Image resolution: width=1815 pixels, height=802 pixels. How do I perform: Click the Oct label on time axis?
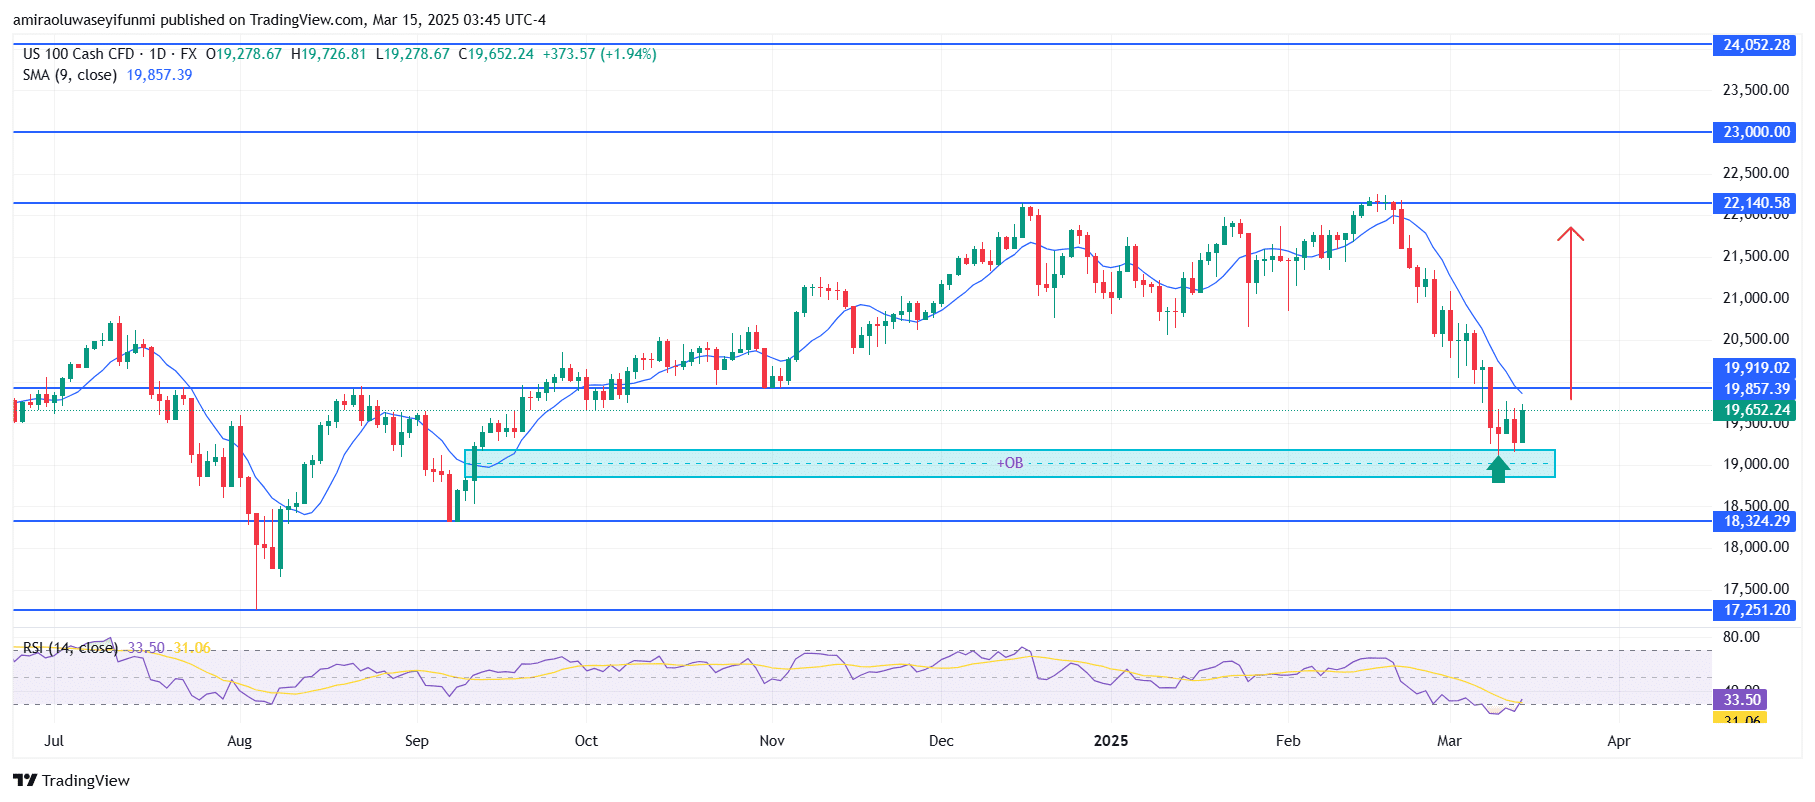point(586,741)
